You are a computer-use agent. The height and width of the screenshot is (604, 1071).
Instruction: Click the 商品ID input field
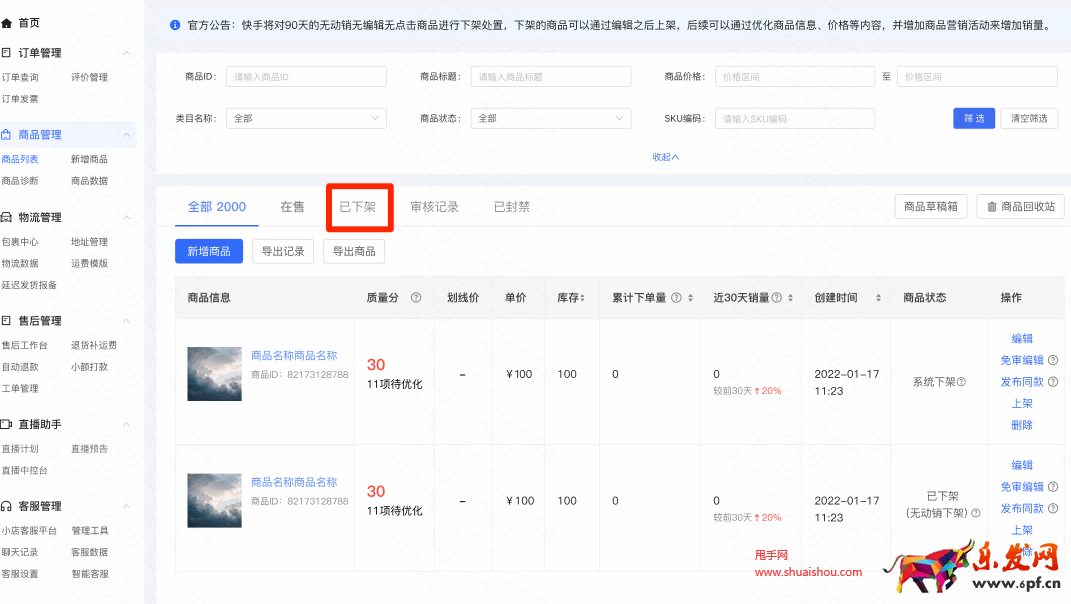click(306, 77)
